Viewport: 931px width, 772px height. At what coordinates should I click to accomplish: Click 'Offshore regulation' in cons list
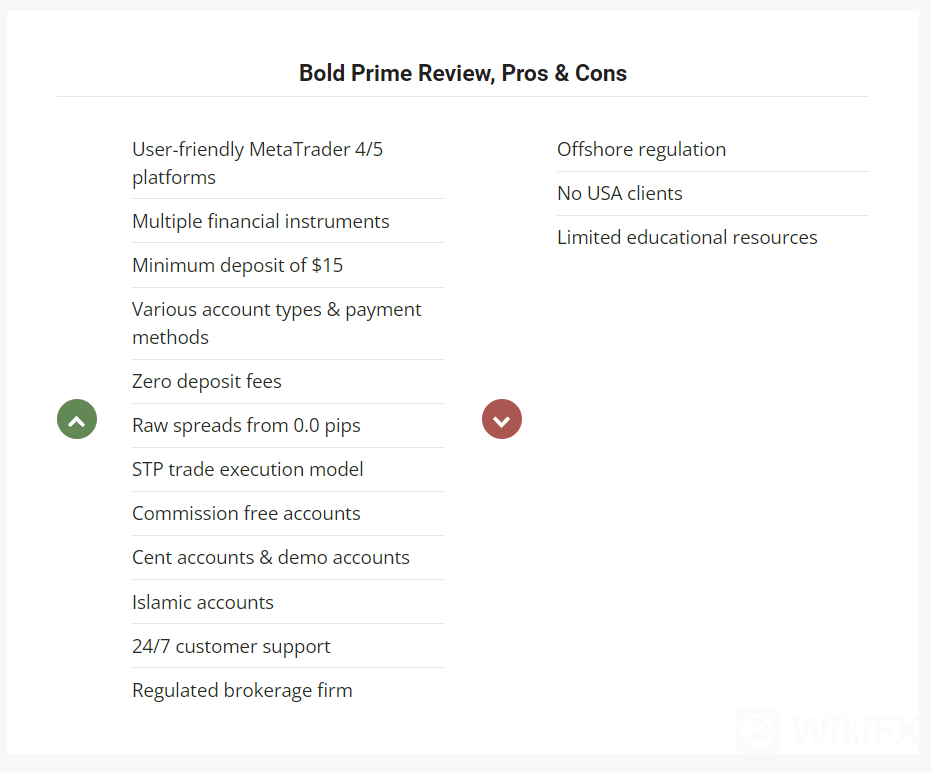(641, 149)
